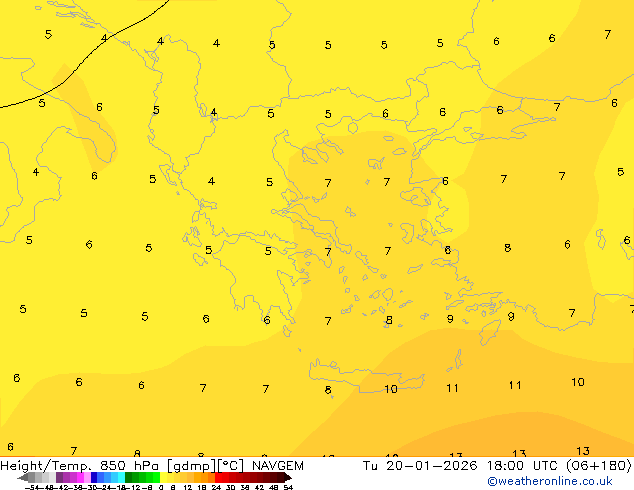The image size is (634, 490).
Task: Click the '54' label ending the legend scale
Action: coord(287,488)
